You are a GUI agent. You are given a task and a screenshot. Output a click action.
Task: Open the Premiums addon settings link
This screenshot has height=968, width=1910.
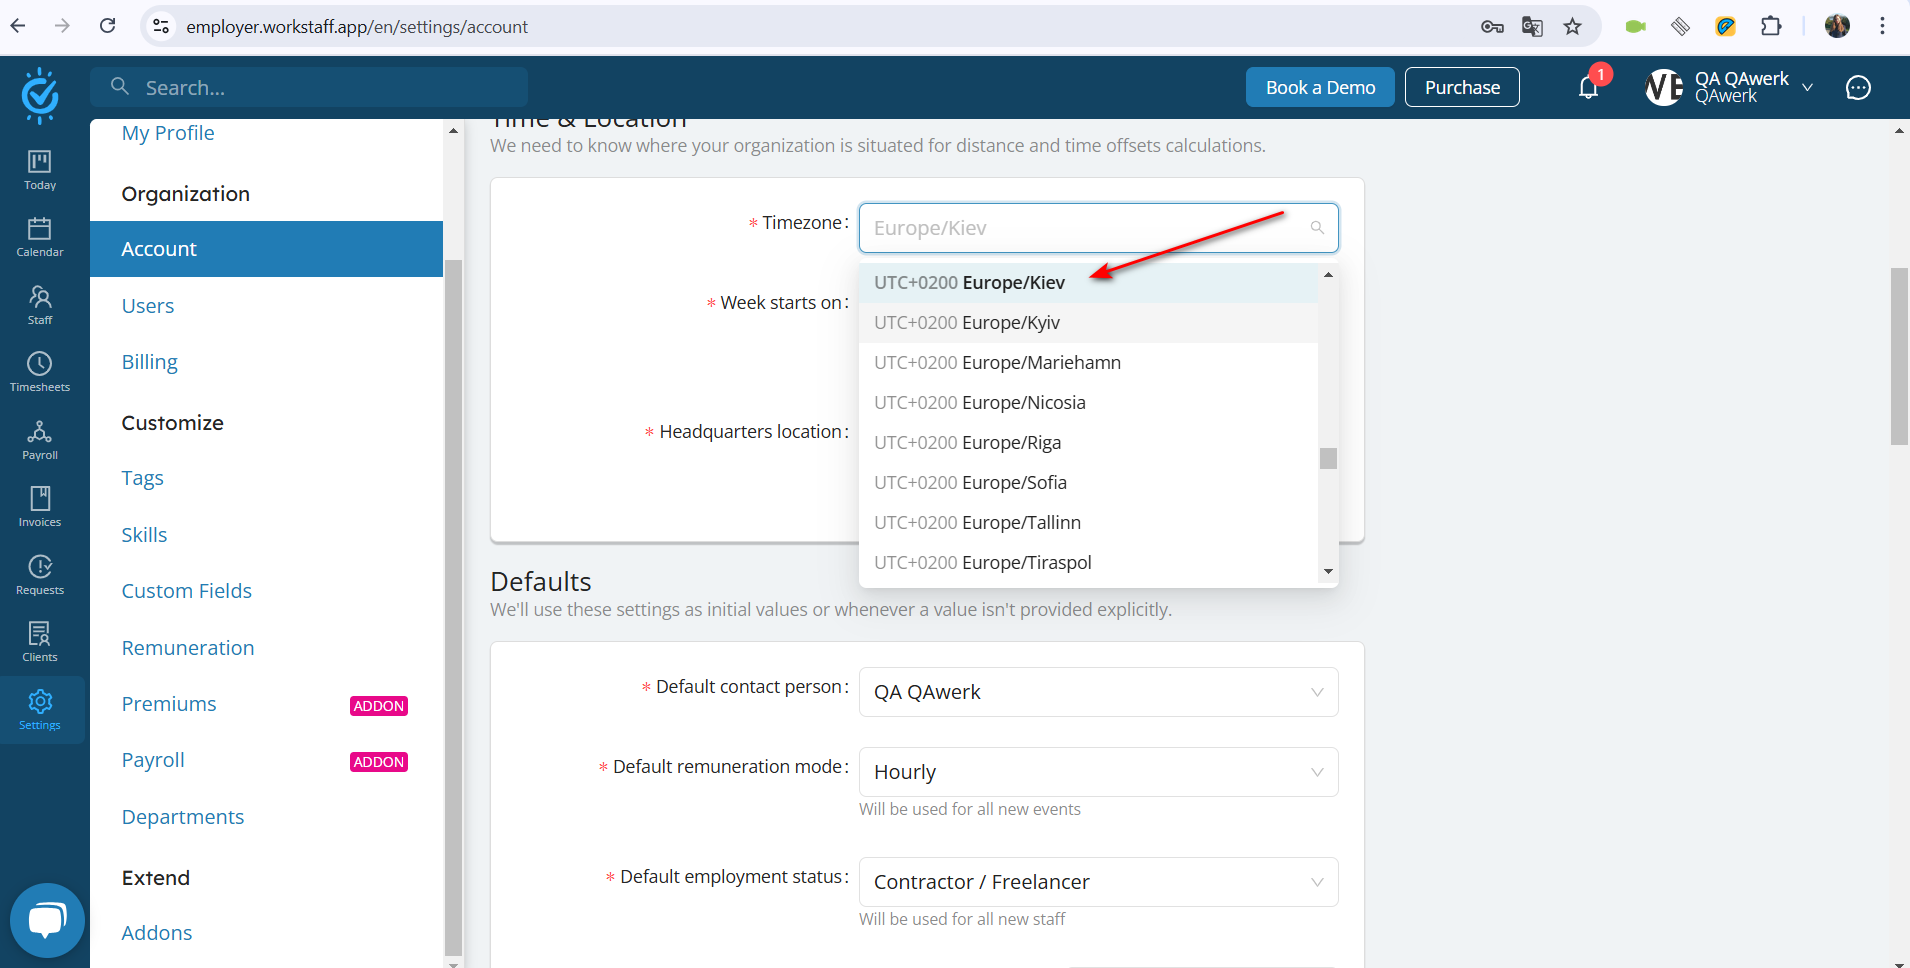(x=169, y=704)
